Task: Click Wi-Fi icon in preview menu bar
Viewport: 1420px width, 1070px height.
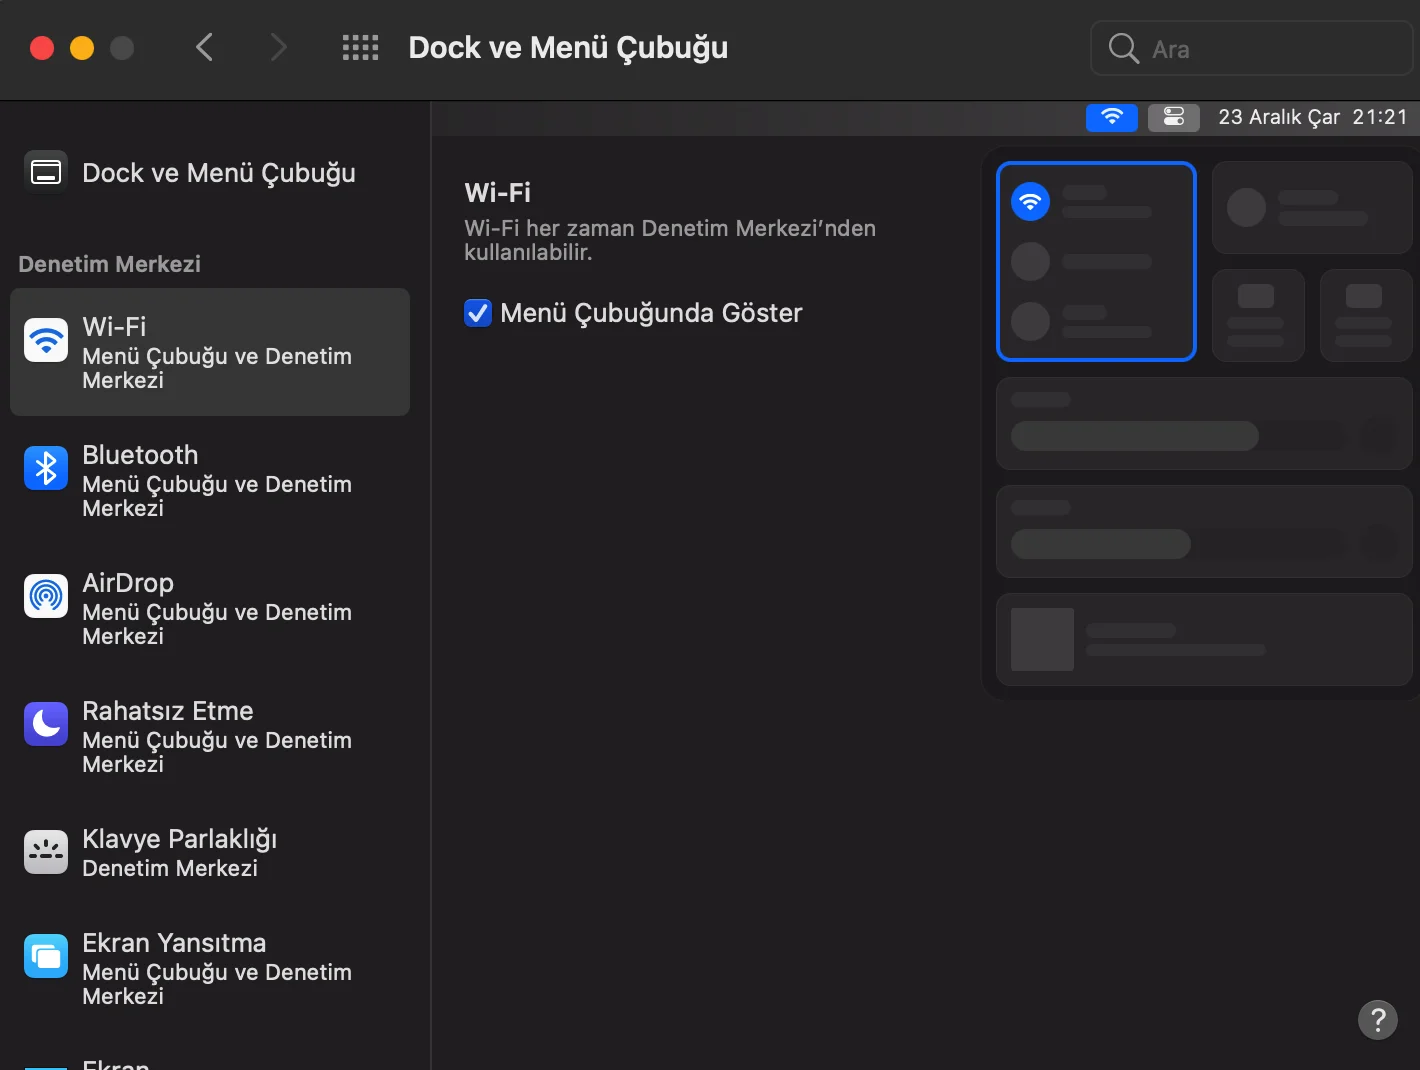Action: pos(1111,117)
